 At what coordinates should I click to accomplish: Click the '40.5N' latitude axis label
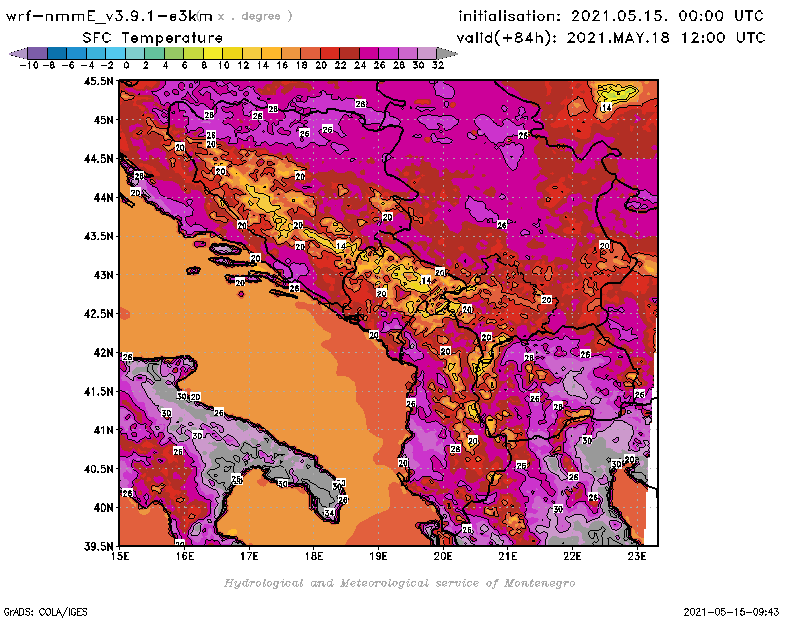tap(98, 469)
